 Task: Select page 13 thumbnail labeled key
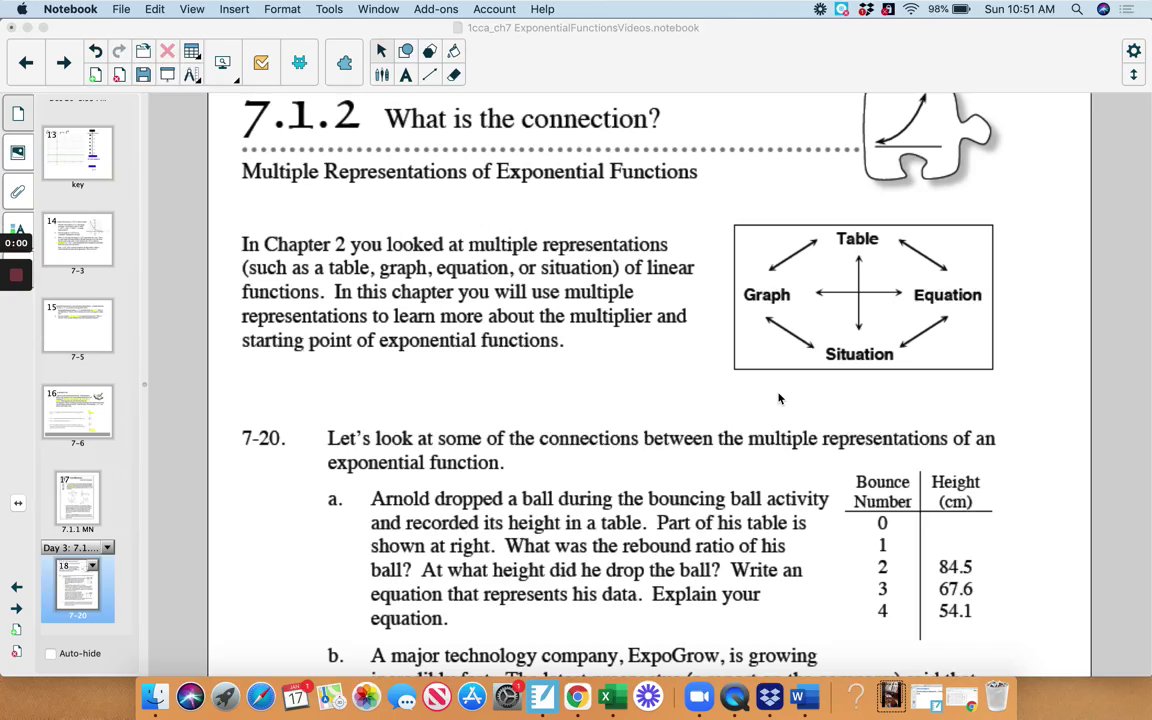tap(78, 153)
